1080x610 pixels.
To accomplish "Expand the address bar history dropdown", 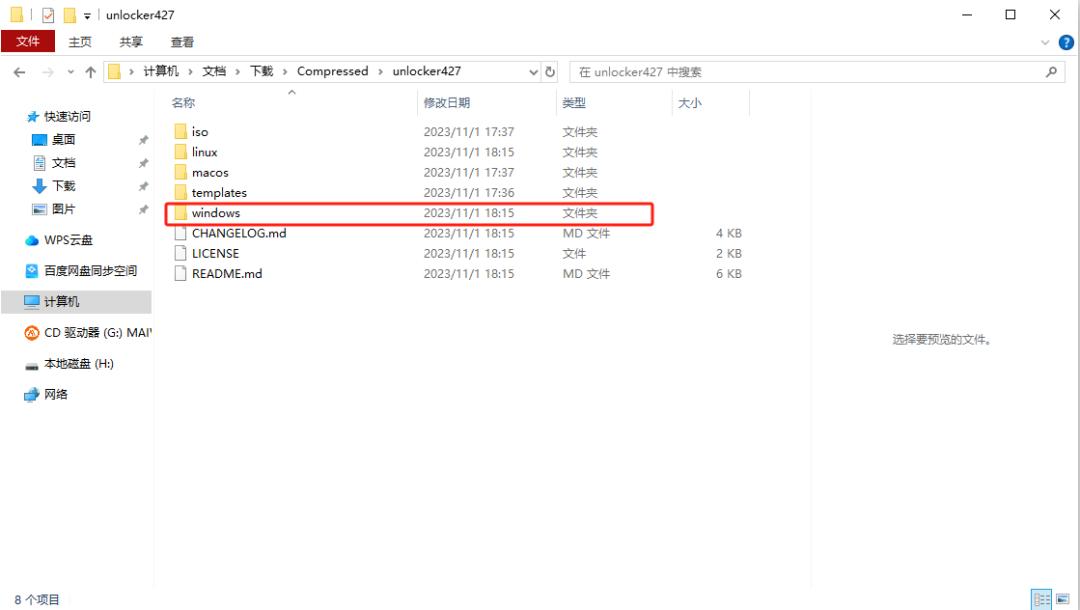I will 533,71.
